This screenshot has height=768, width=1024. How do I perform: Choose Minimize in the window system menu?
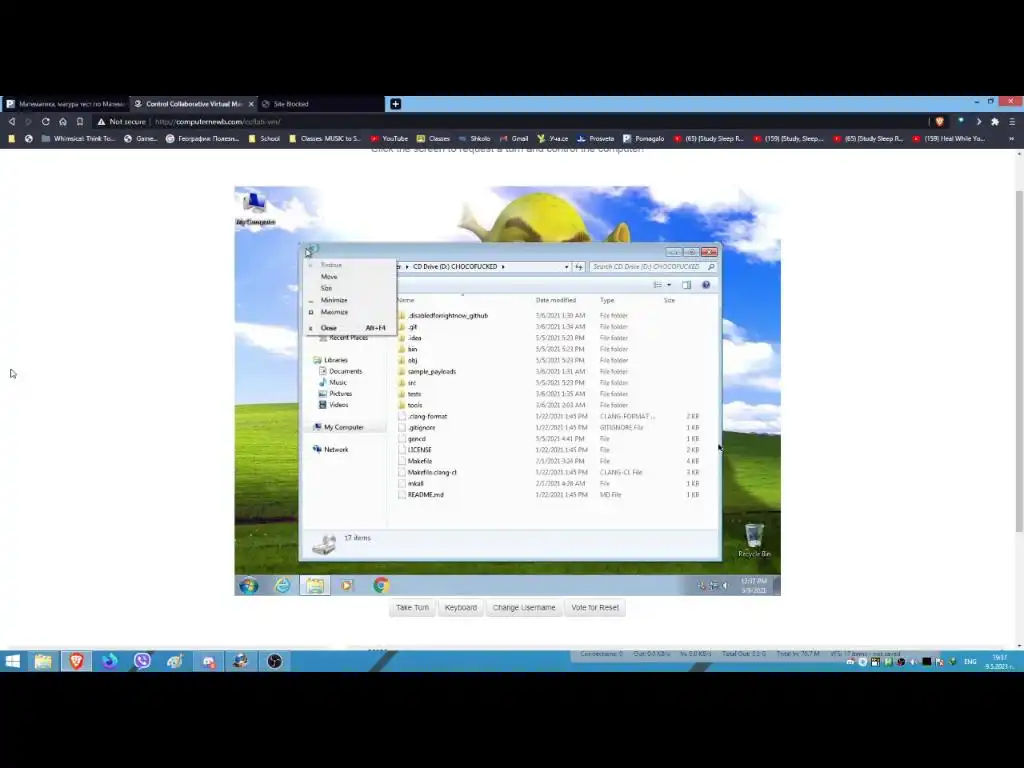pyautogui.click(x=334, y=300)
